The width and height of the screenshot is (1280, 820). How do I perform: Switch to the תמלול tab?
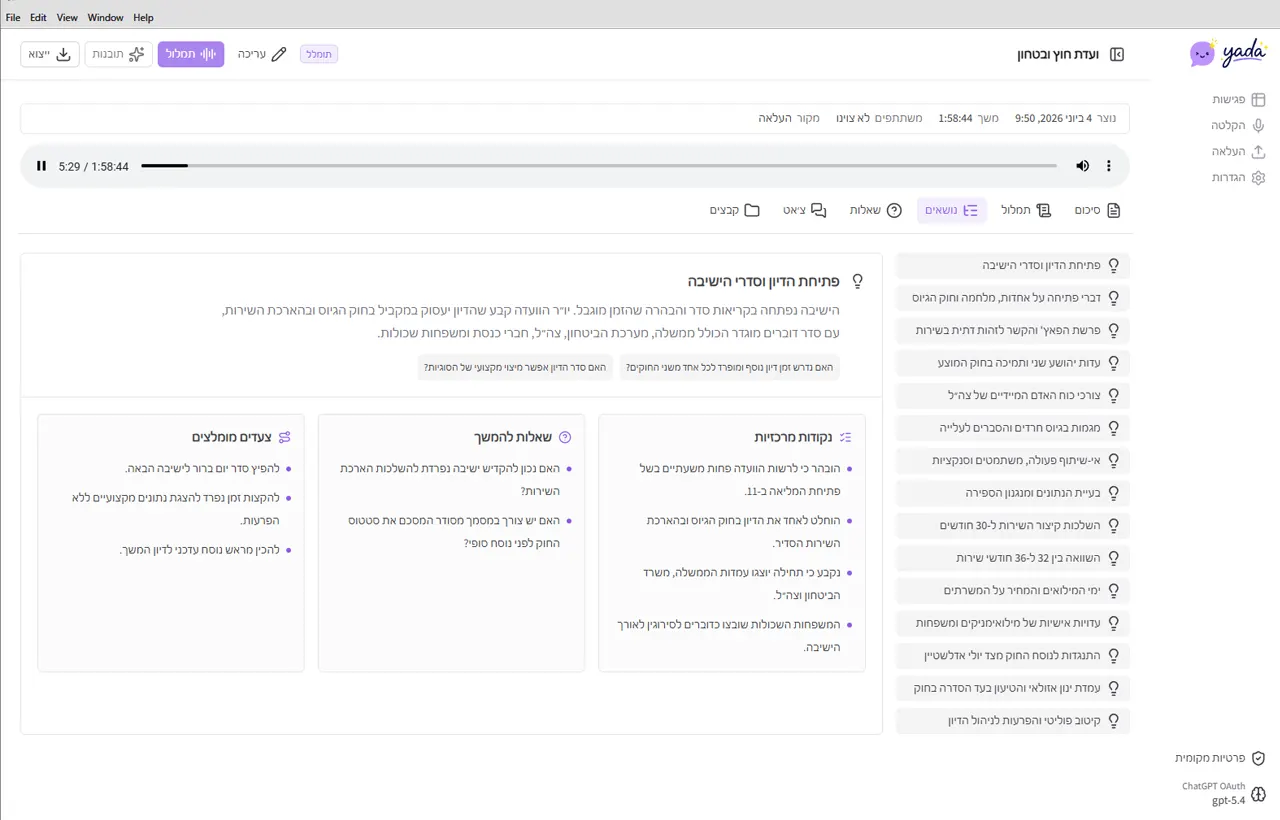1026,210
